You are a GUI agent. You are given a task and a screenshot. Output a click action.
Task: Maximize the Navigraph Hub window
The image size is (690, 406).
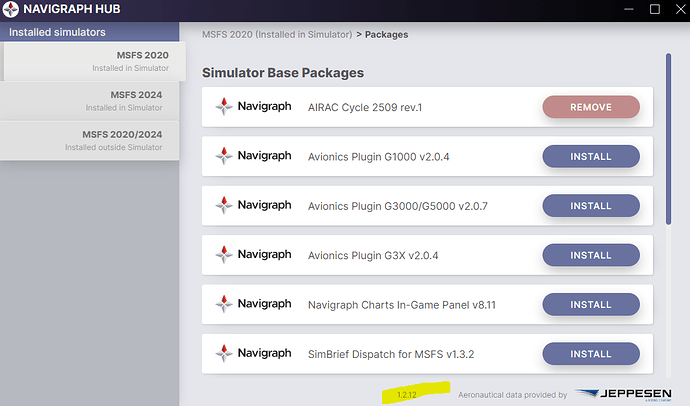[x=655, y=9]
